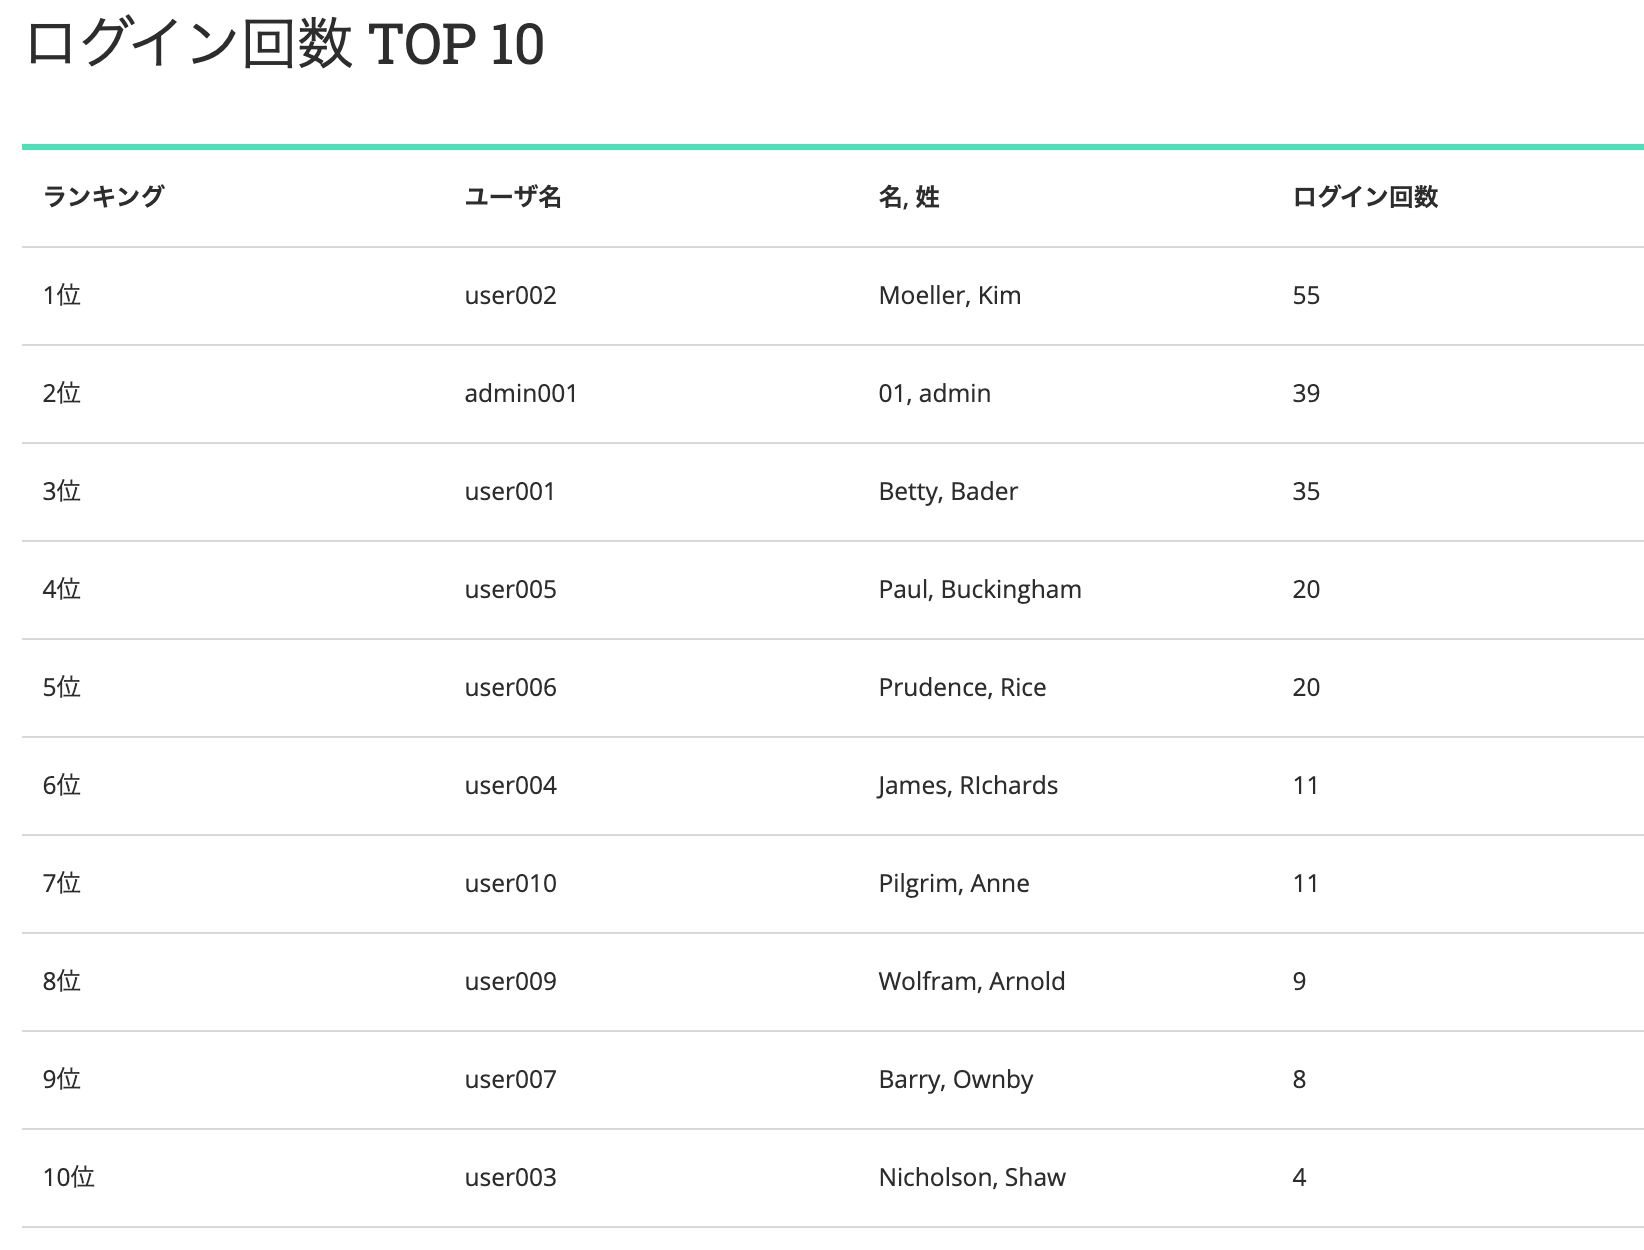
Task: Click the ログイン回数 TOP 10 page heading
Action: point(285,45)
